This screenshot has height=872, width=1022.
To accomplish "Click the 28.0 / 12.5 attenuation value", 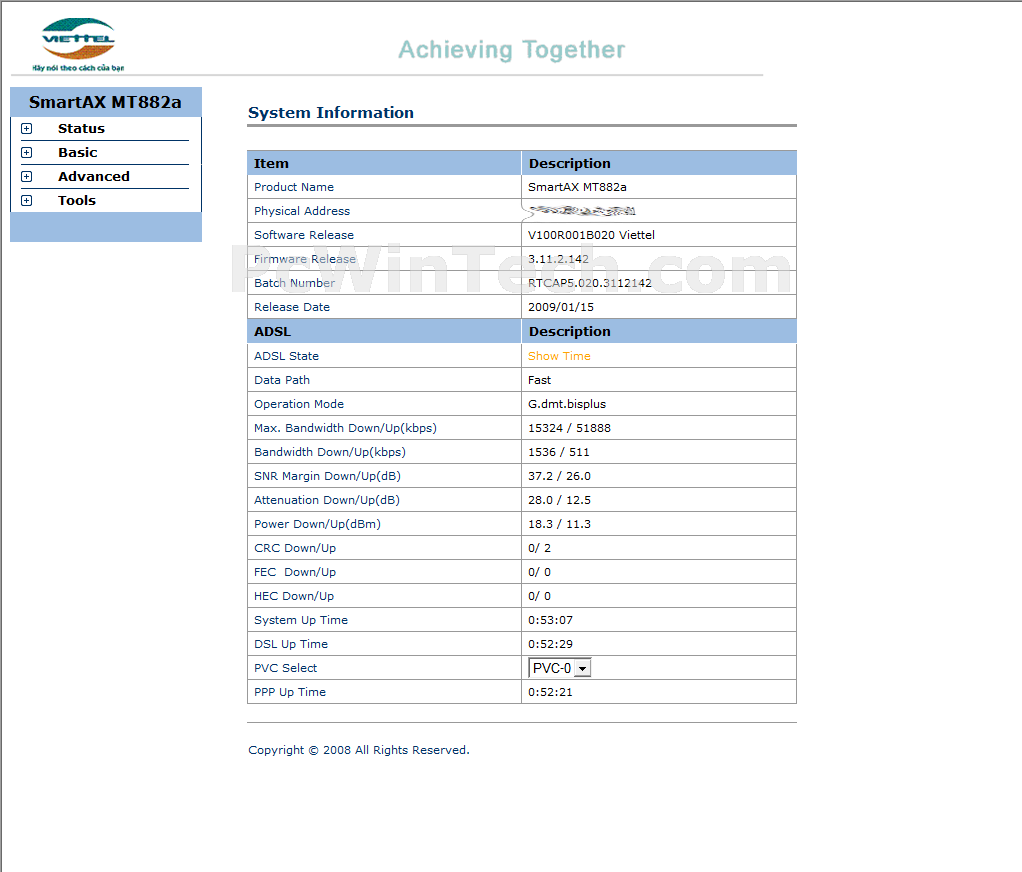I will [559, 501].
